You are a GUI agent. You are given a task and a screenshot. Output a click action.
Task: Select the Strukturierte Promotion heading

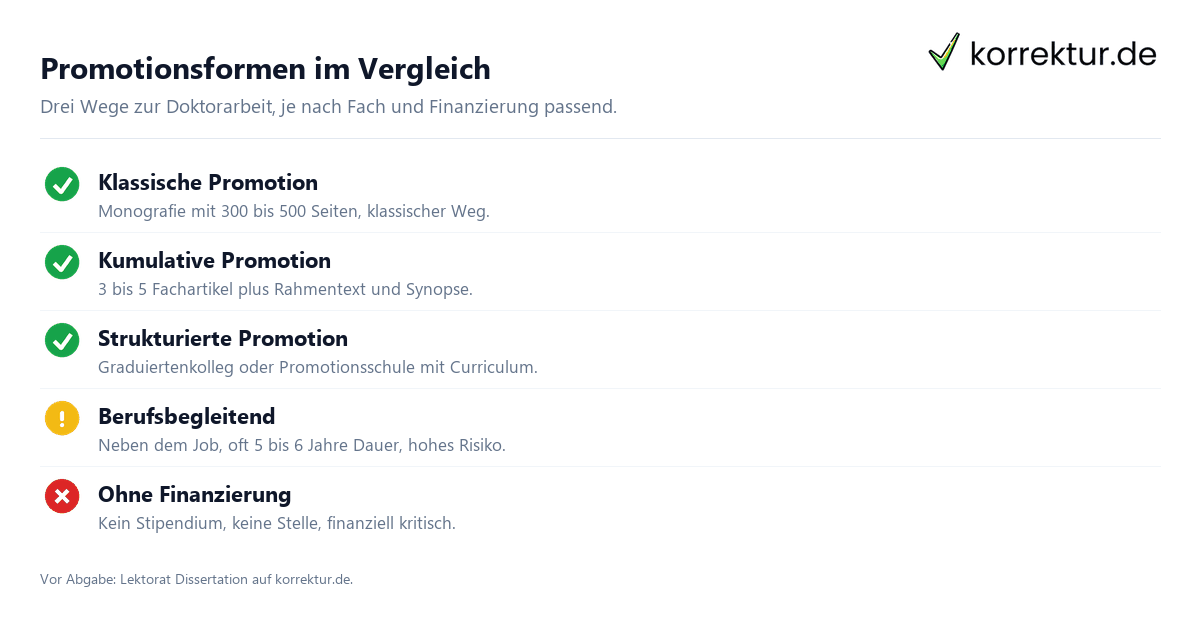223,339
